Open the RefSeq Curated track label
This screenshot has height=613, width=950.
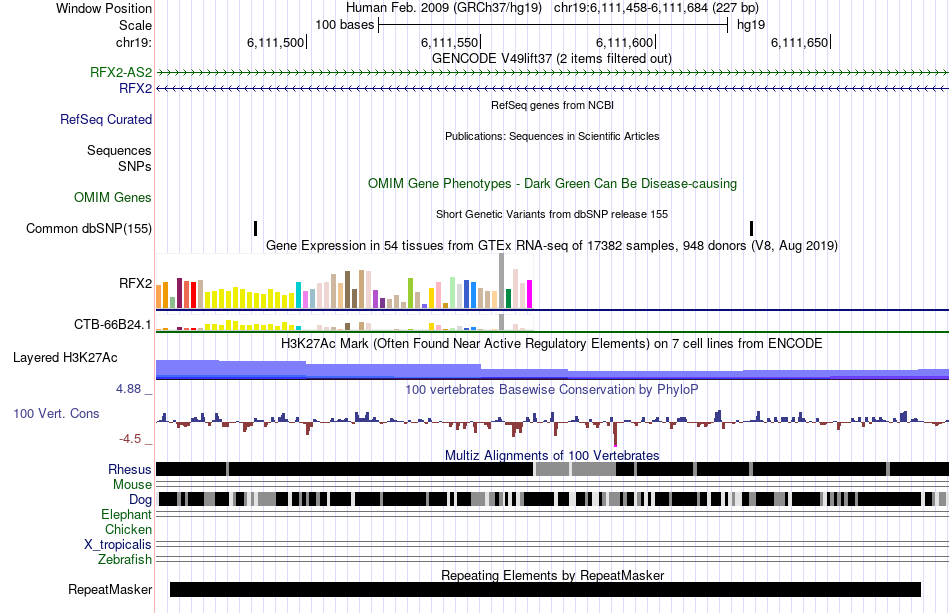coord(105,119)
